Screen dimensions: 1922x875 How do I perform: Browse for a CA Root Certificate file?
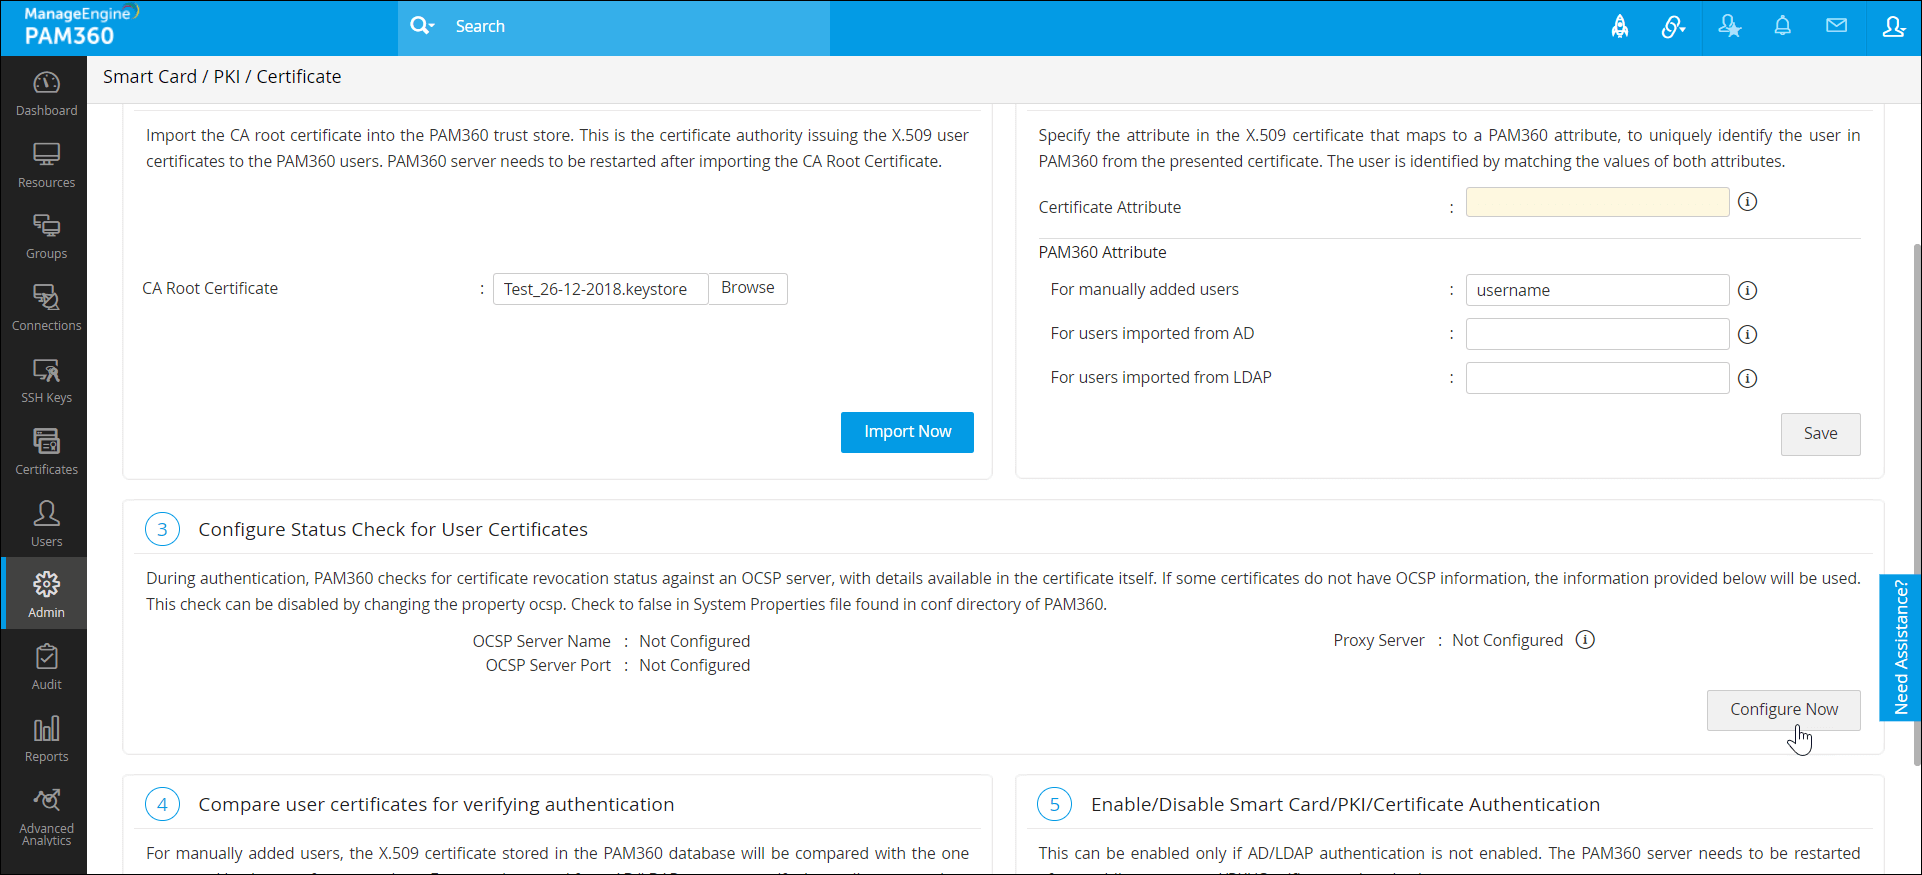pyautogui.click(x=748, y=288)
